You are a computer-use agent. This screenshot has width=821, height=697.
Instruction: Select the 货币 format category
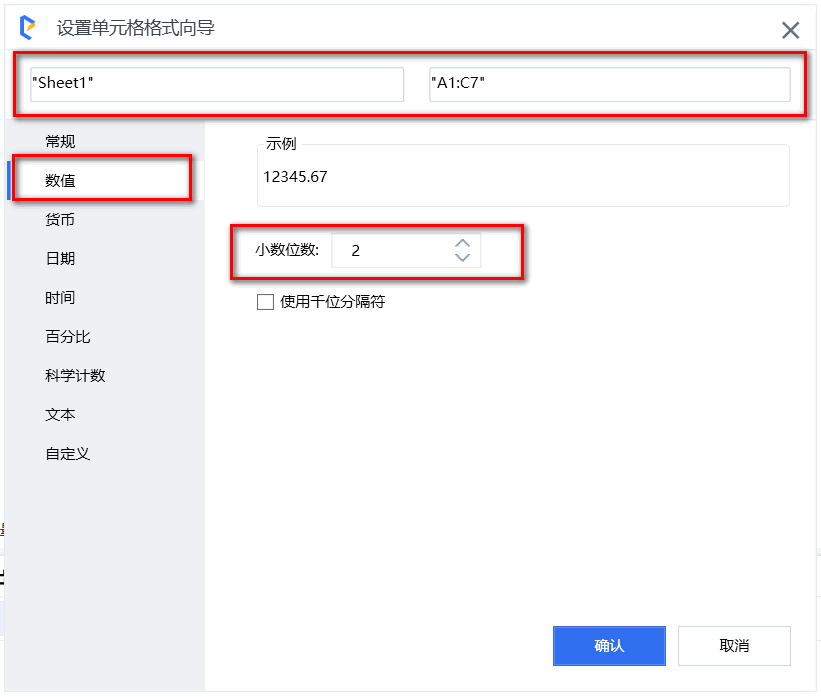[x=105, y=219]
